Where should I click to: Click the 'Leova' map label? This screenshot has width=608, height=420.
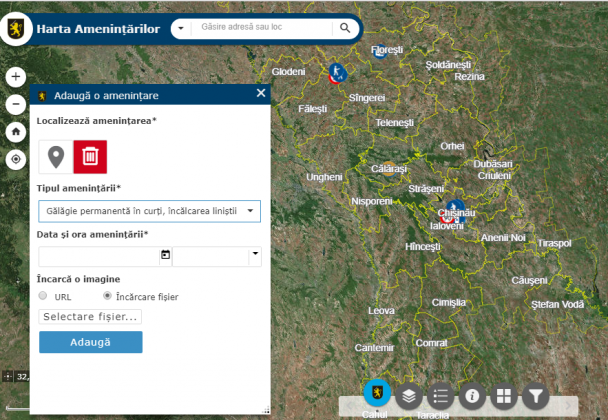click(381, 311)
